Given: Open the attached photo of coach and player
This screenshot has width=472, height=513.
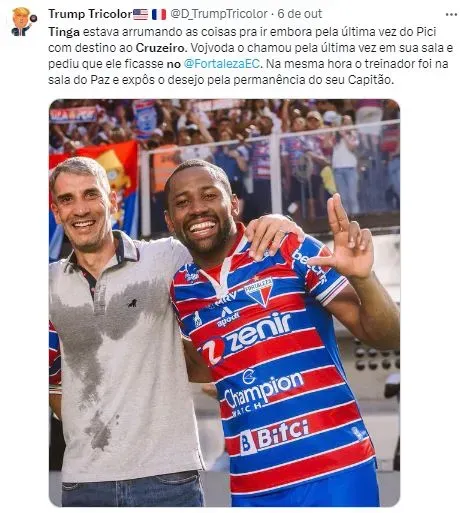Looking at the screenshot, I should [224, 303].
